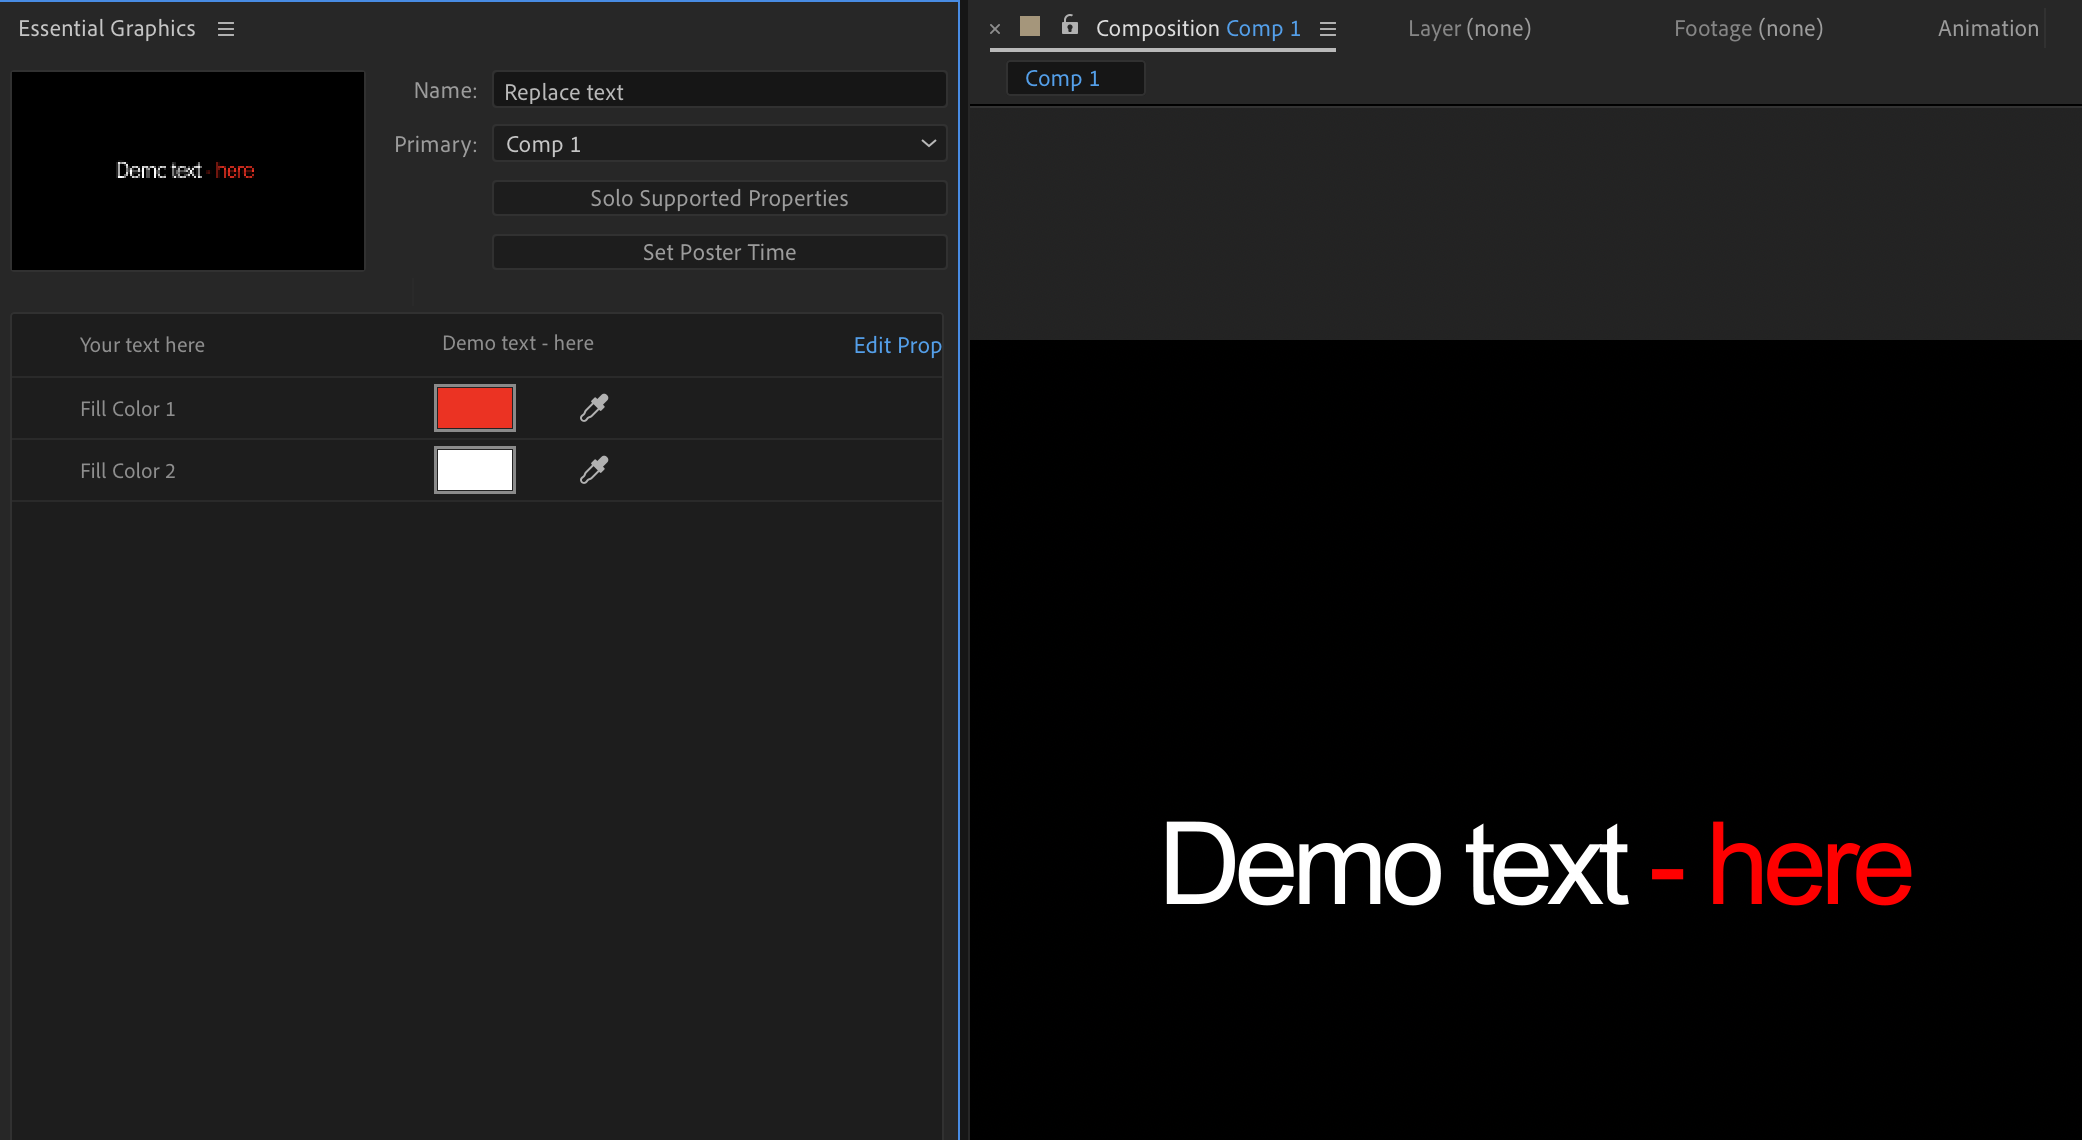2082x1140 pixels.
Task: Open Edit Properties for the text
Action: tap(897, 344)
